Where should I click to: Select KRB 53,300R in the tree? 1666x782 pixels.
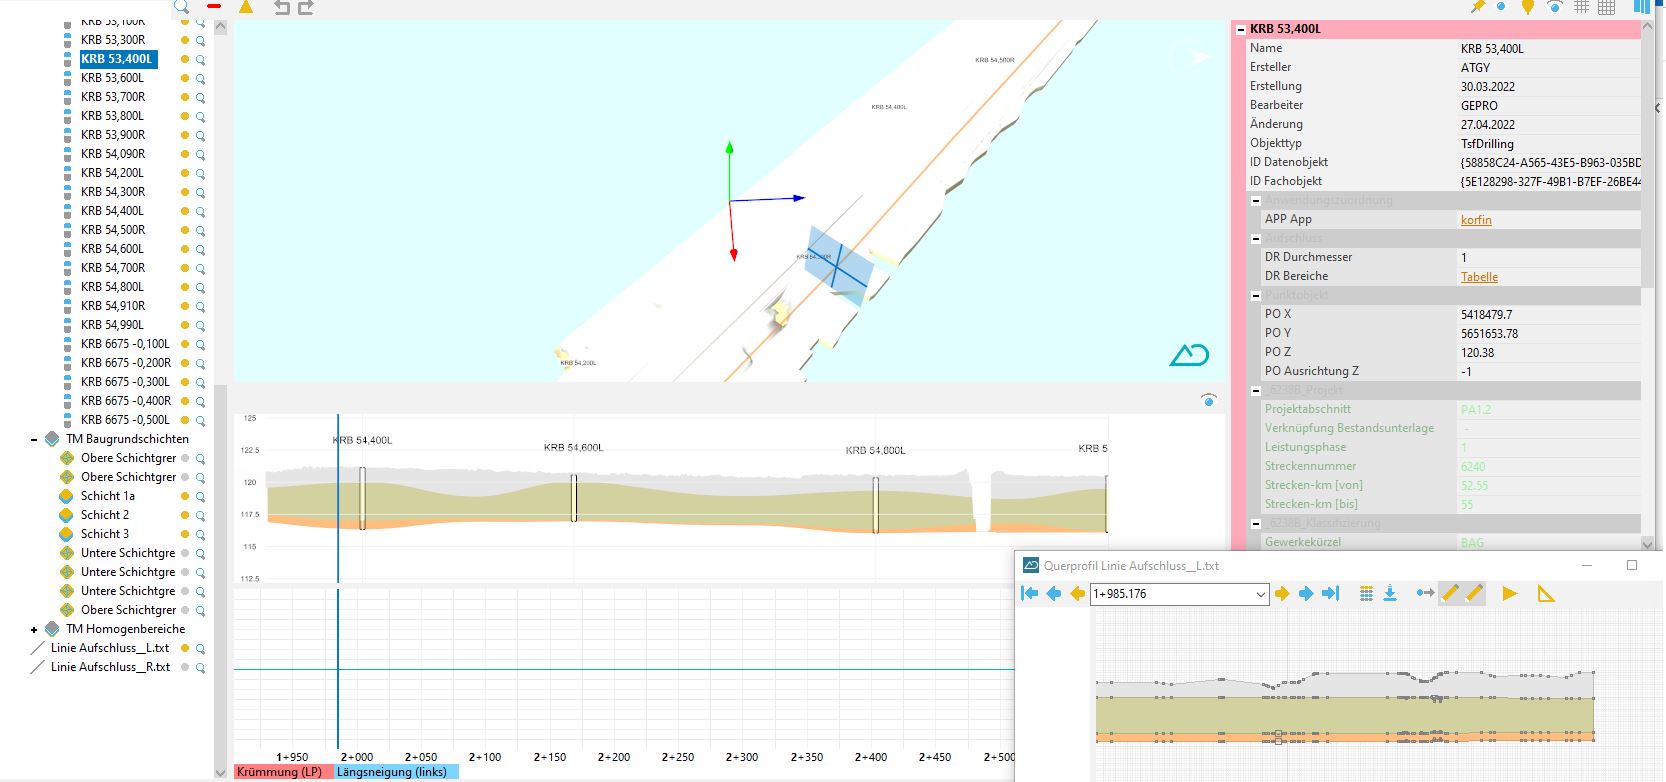[113, 40]
